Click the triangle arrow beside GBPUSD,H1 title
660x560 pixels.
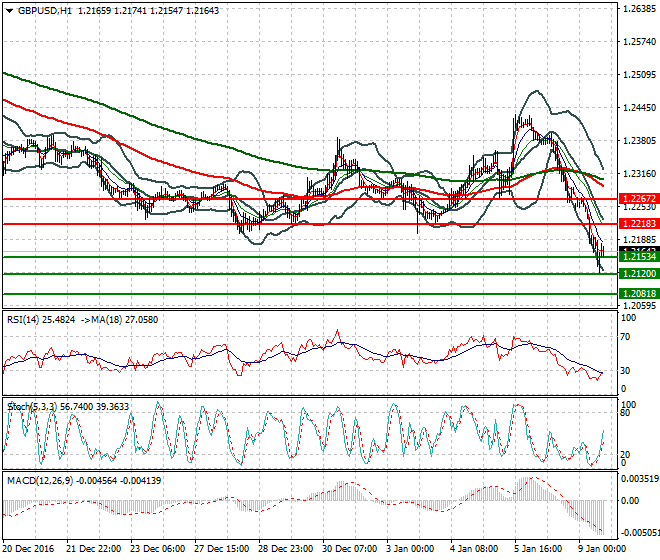tap(8, 9)
